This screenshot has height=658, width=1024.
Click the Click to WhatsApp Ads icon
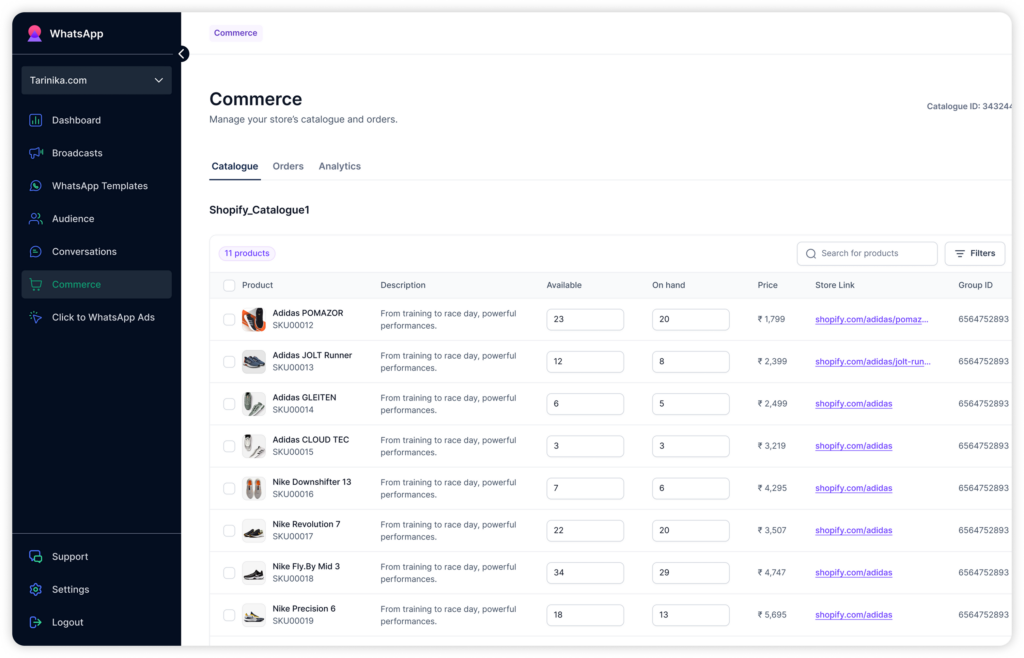tap(35, 317)
